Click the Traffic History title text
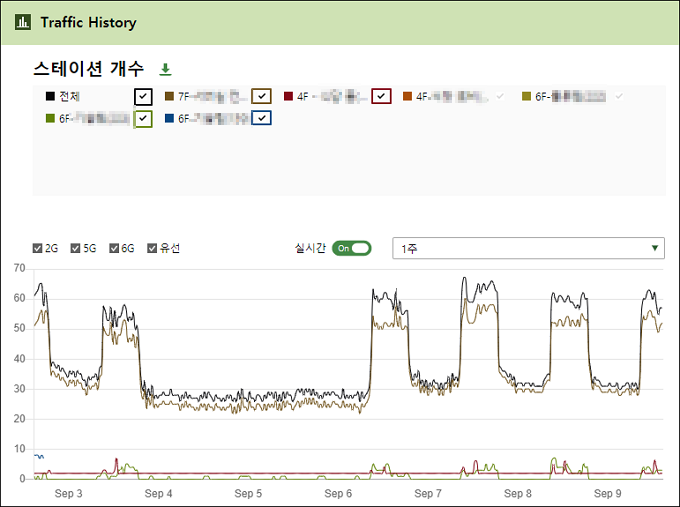The width and height of the screenshot is (680, 507). [x=88, y=22]
